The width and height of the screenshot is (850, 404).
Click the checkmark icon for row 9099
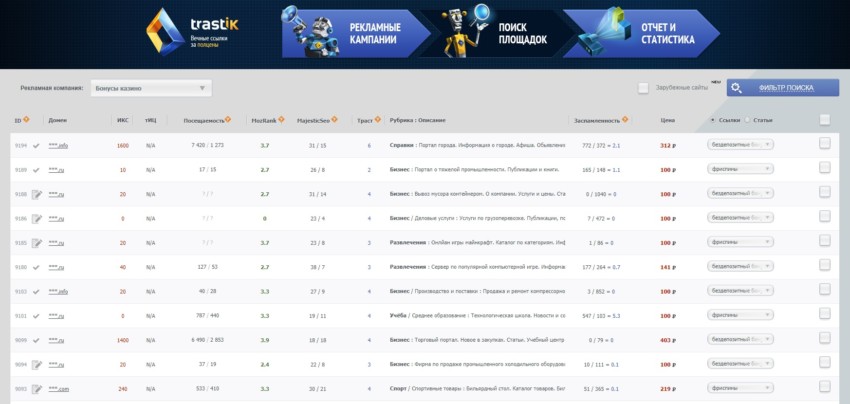pyautogui.click(x=36, y=340)
